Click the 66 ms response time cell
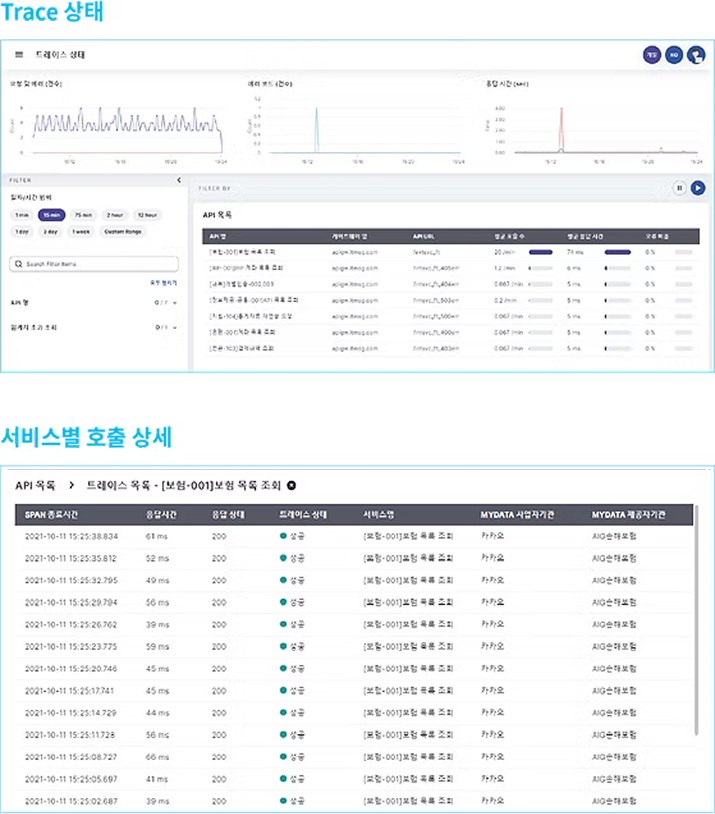Screen dimensions: 715x814 [x=157, y=757]
